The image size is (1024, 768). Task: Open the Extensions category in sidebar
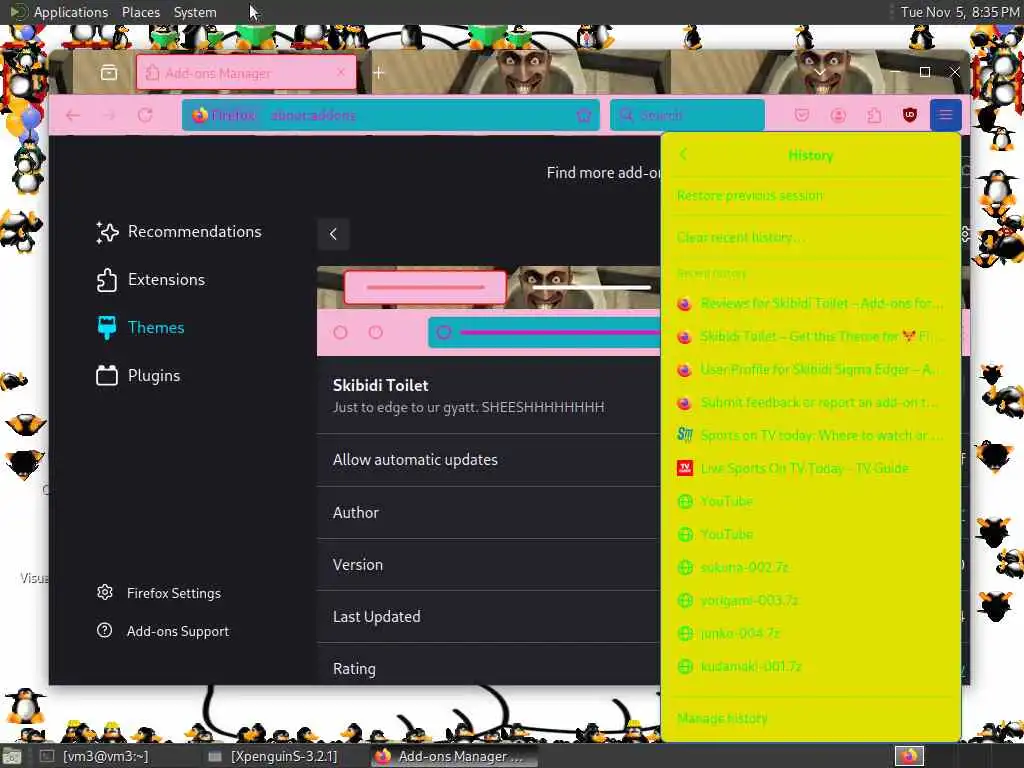[x=150, y=280]
